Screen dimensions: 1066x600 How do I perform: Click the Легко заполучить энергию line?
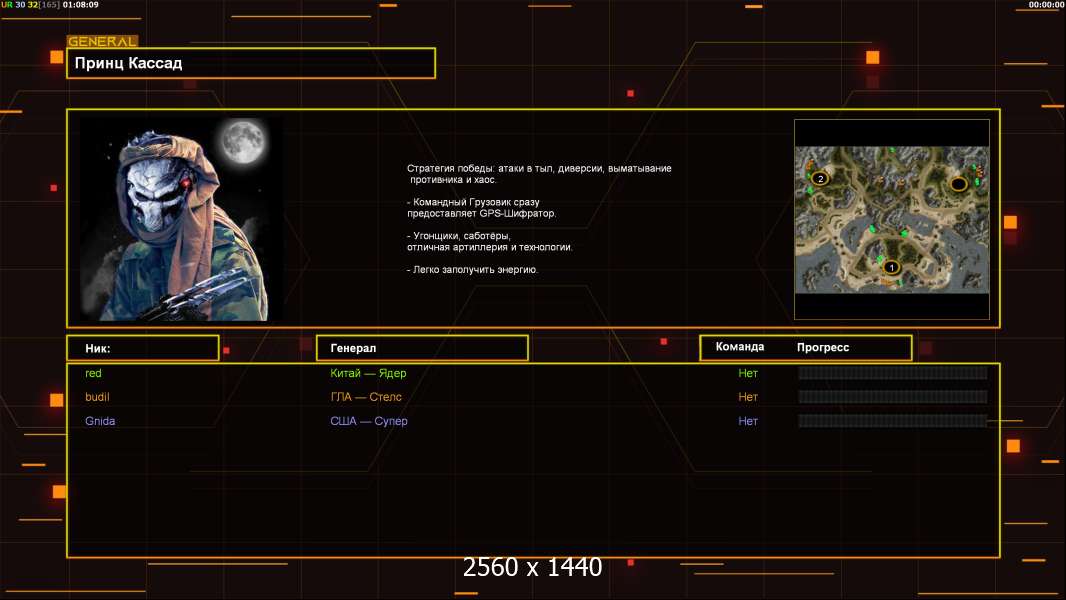(472, 270)
